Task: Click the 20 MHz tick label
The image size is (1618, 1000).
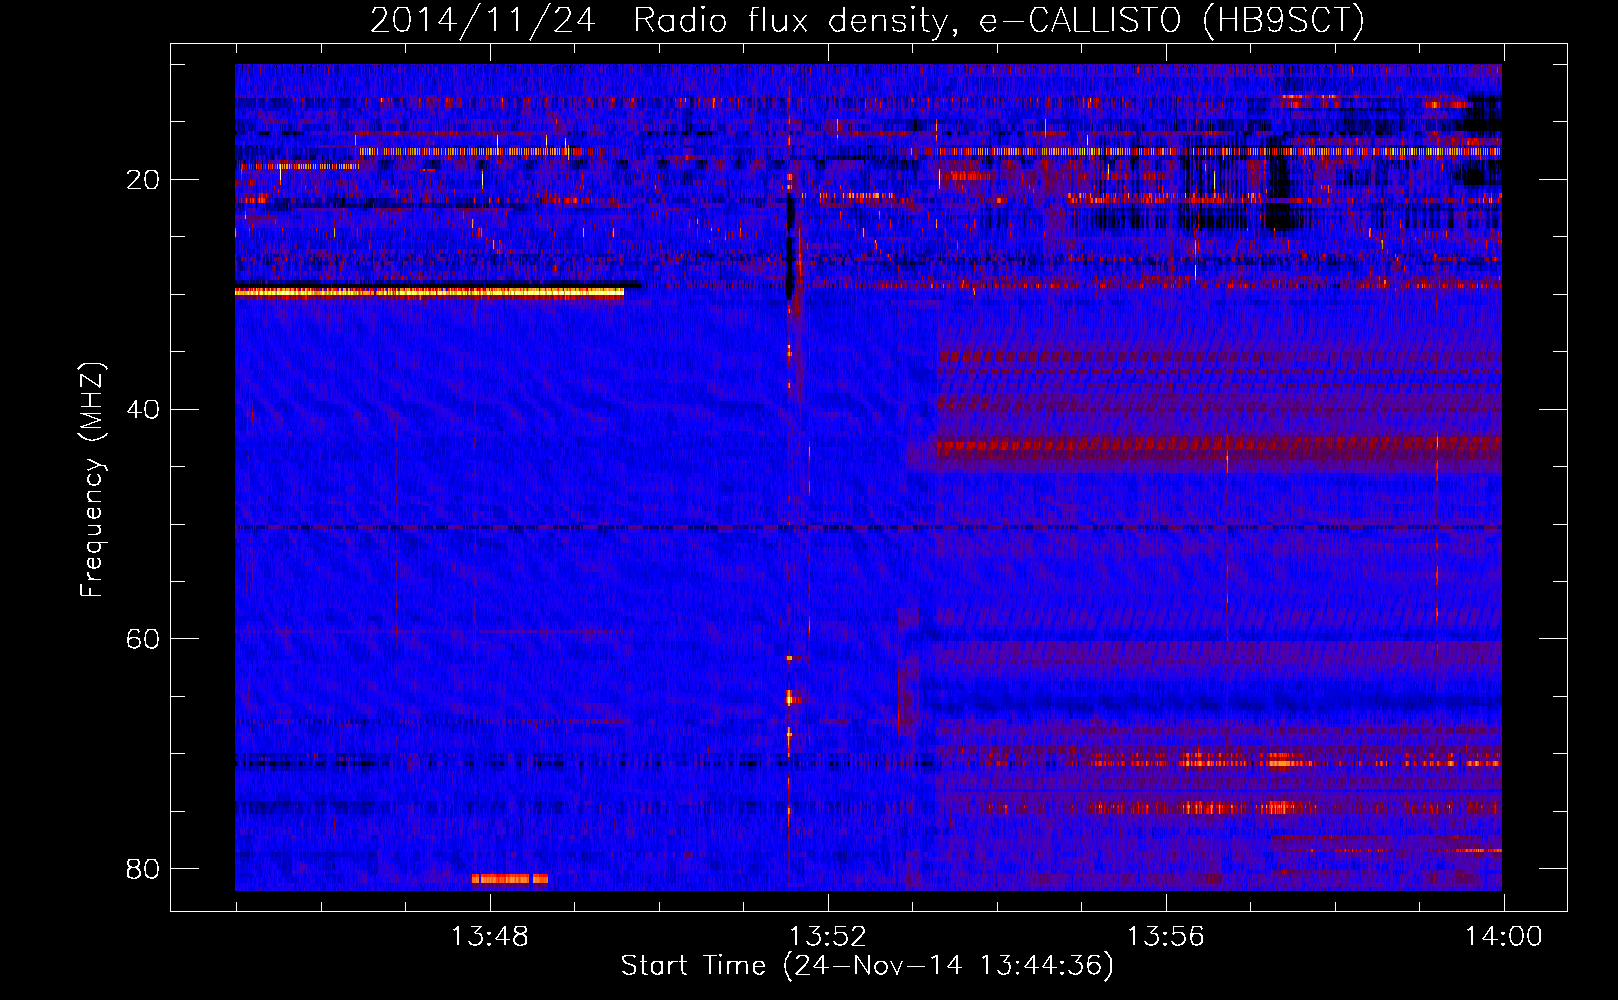Action: (x=143, y=180)
